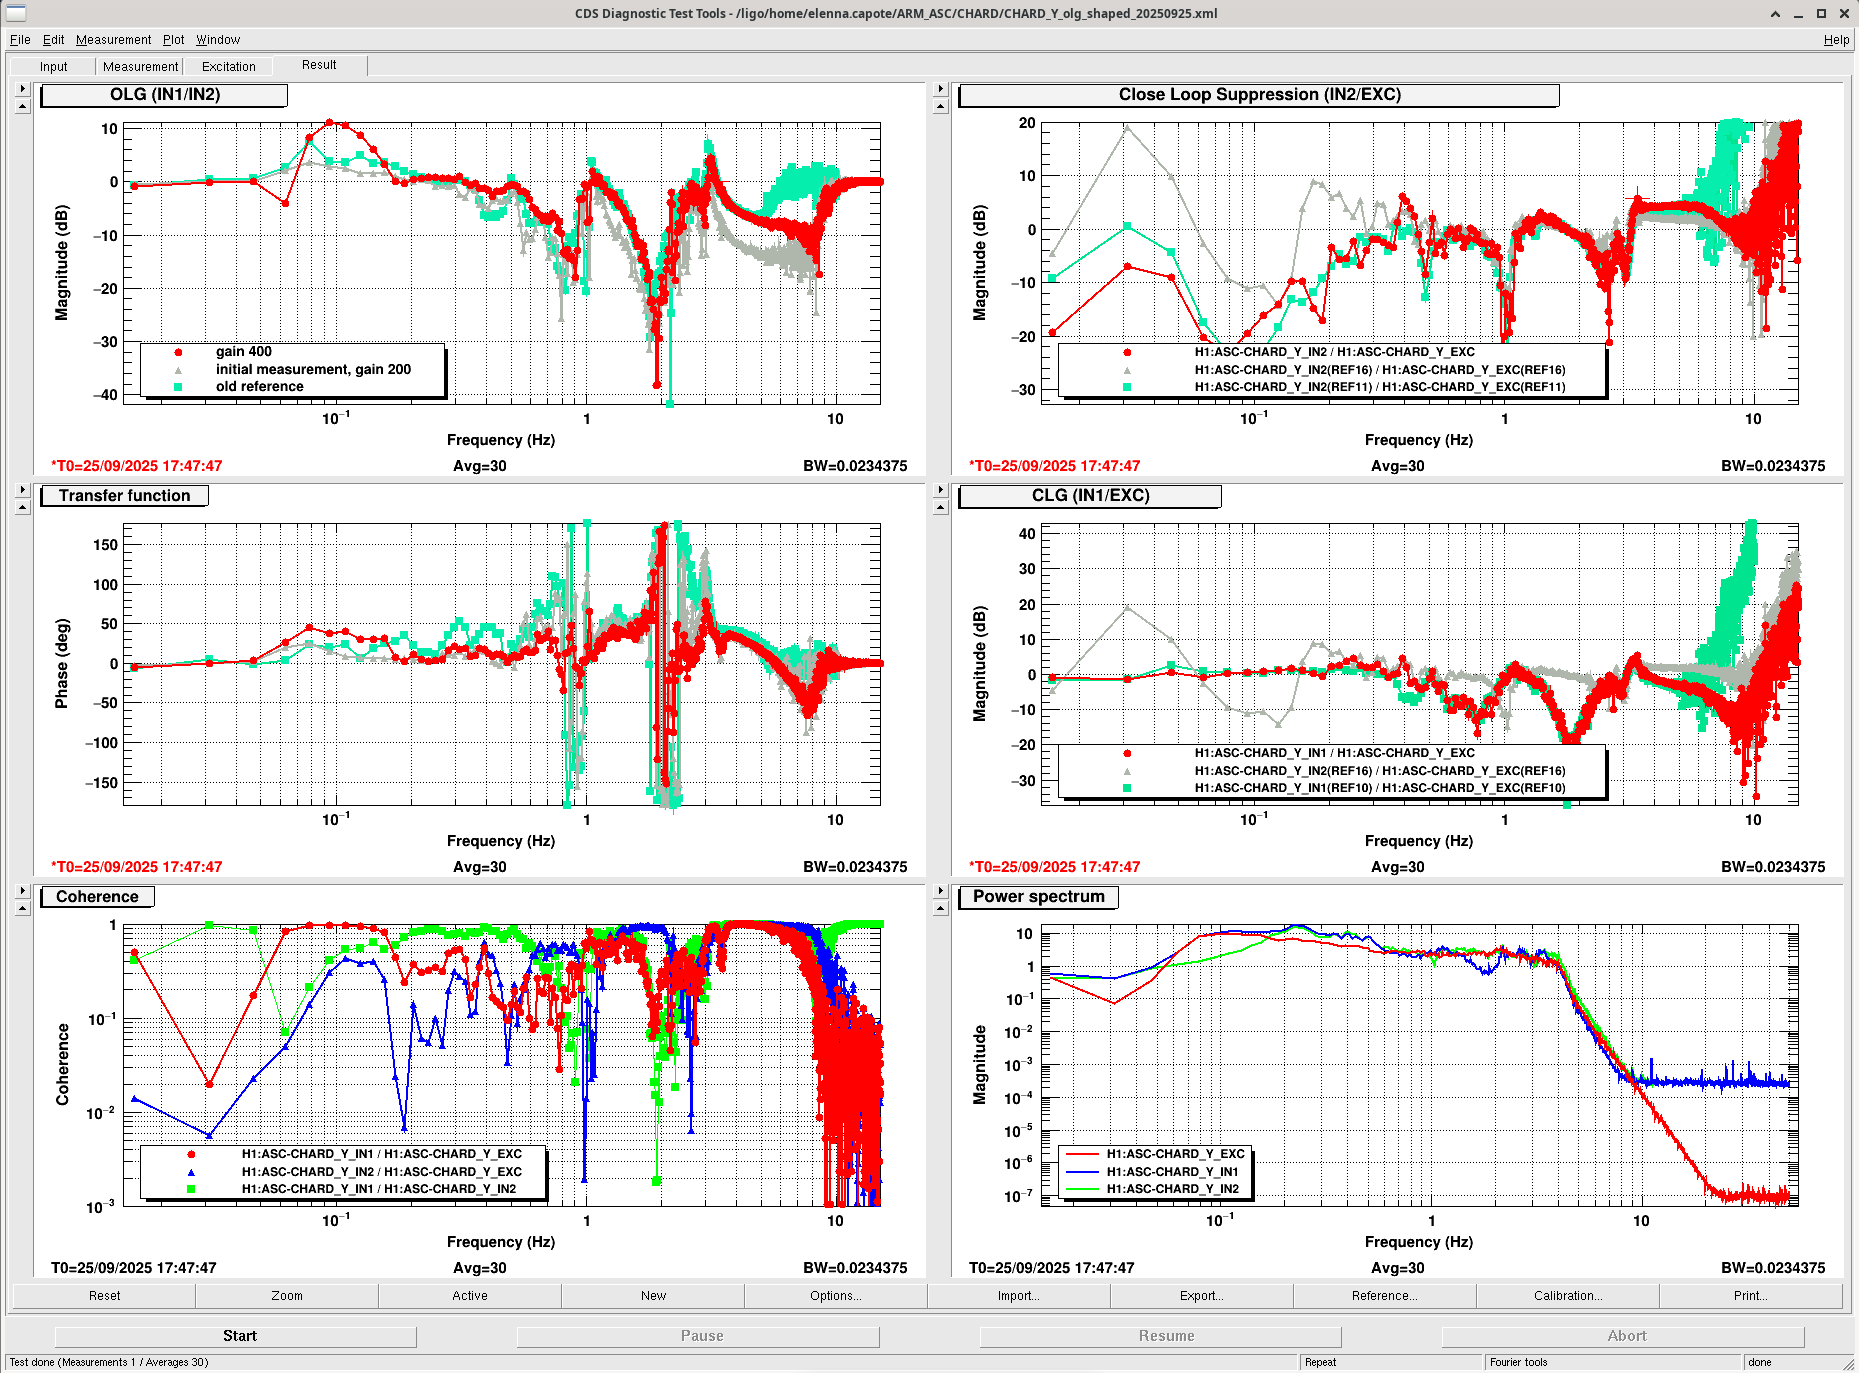1859x1373 pixels.
Task: Click right-arrow icon beside Close Loop Suppression plot
Action: point(940,89)
